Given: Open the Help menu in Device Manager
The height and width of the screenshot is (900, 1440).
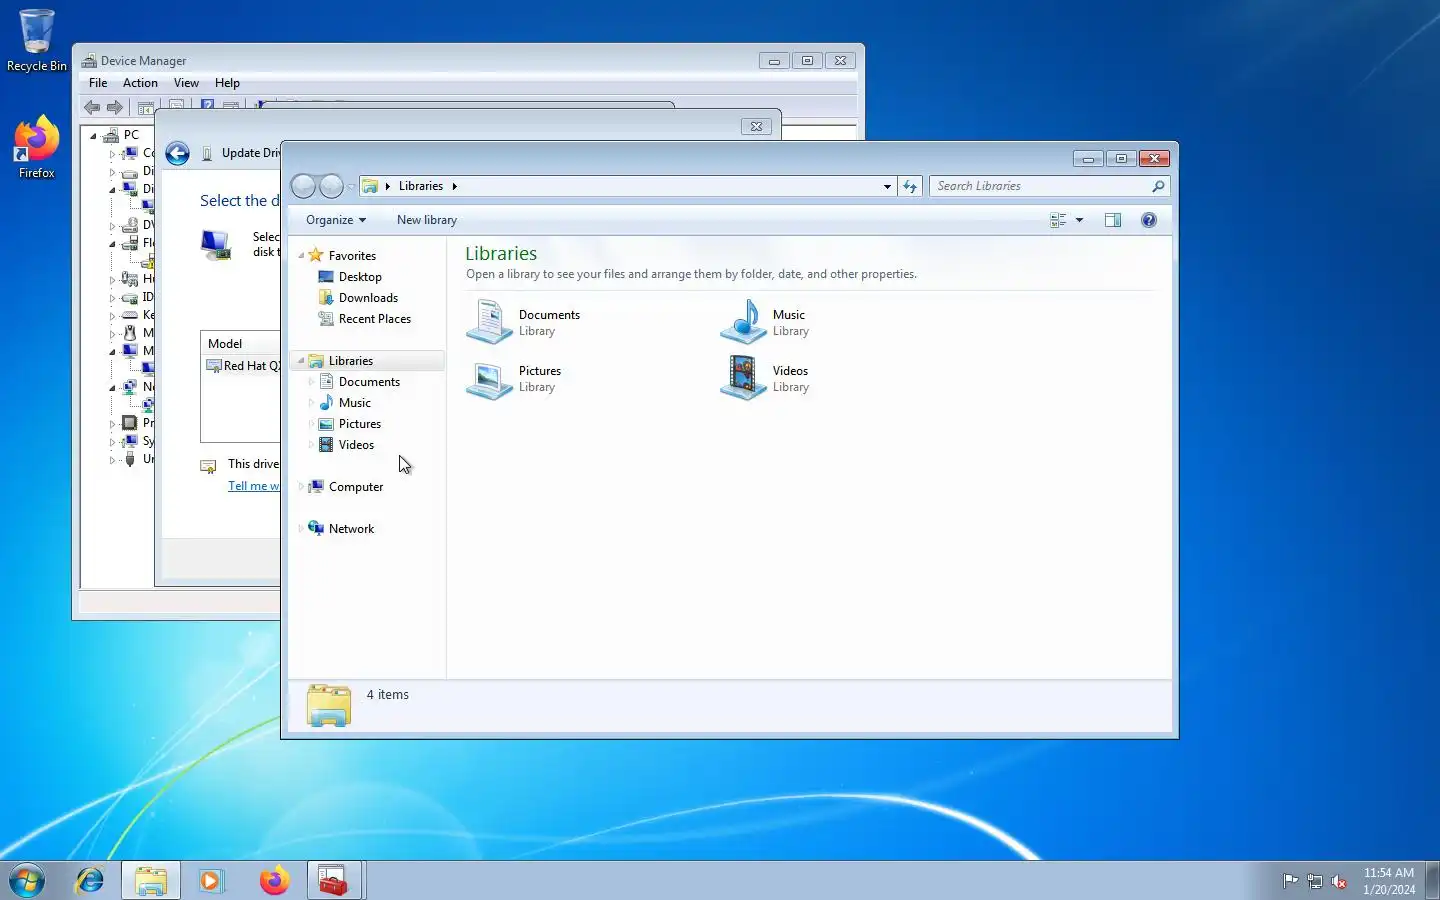Looking at the screenshot, I should pos(227,83).
